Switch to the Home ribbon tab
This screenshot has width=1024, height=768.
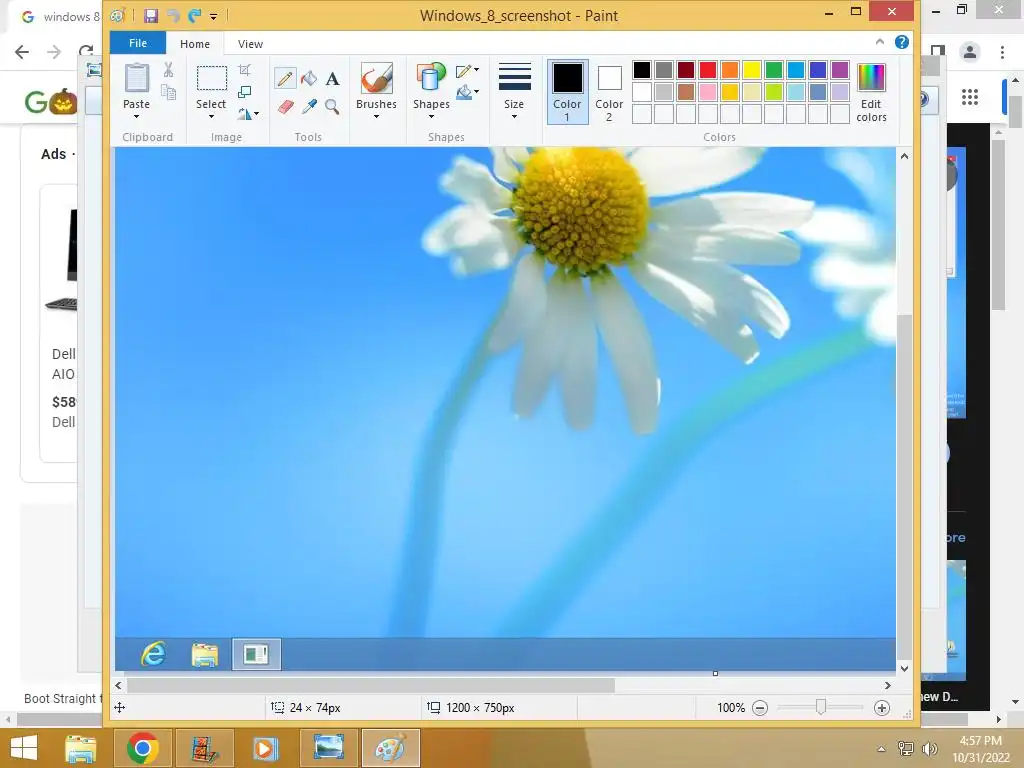[x=195, y=44]
